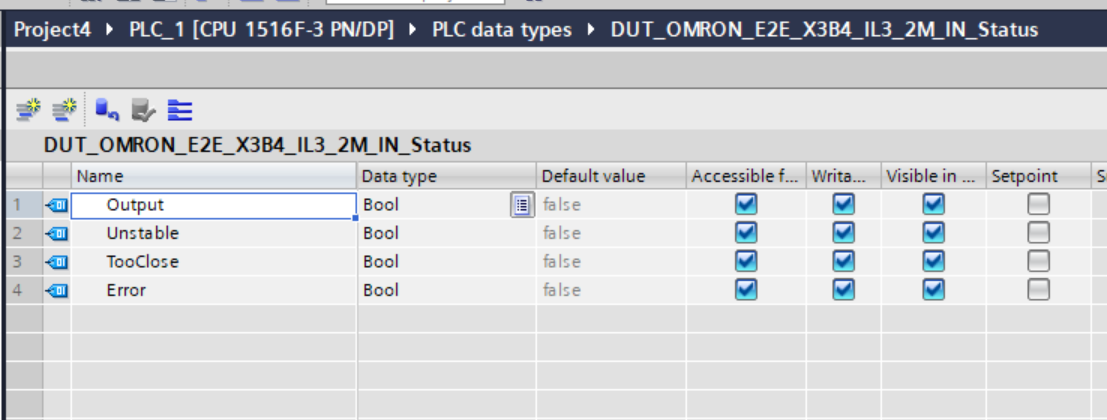This screenshot has height=420, width=1107.
Task: Click Project4 in the breadcrumb
Action: pos(53,30)
